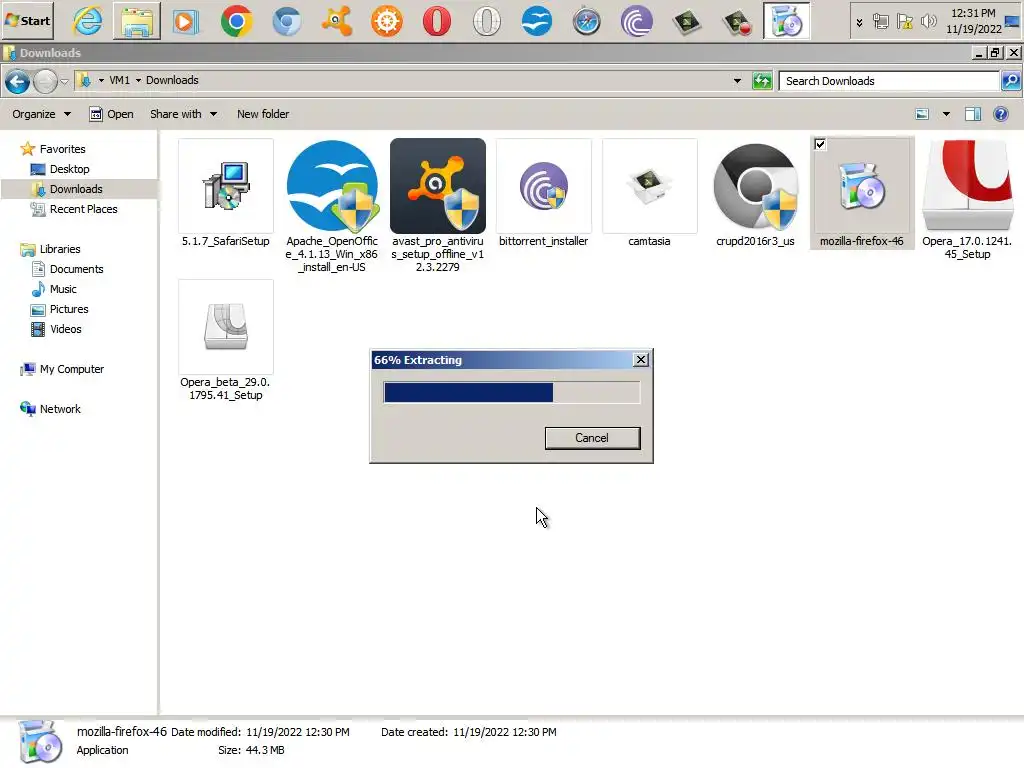This screenshot has height=768, width=1024.
Task: Launch OpenOffice from the taskbar
Action: pyautogui.click(x=536, y=21)
